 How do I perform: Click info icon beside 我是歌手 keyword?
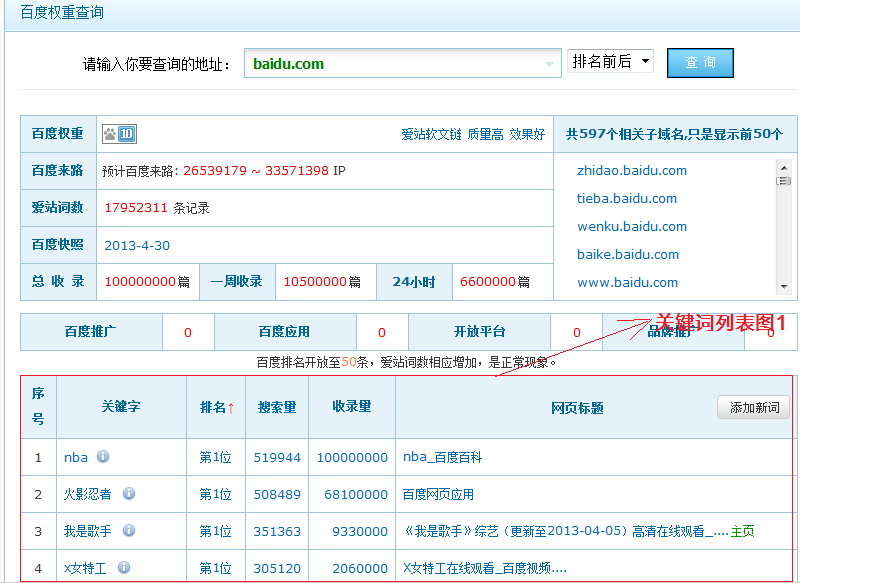click(128, 531)
